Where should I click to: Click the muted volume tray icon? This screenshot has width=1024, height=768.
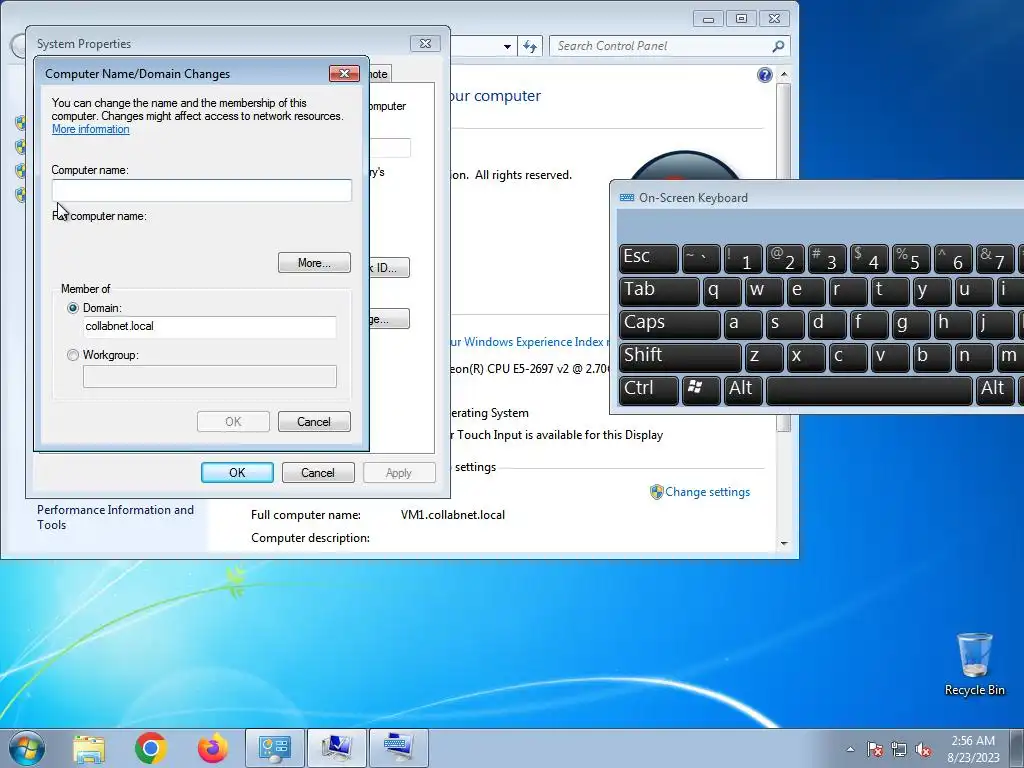[923, 749]
